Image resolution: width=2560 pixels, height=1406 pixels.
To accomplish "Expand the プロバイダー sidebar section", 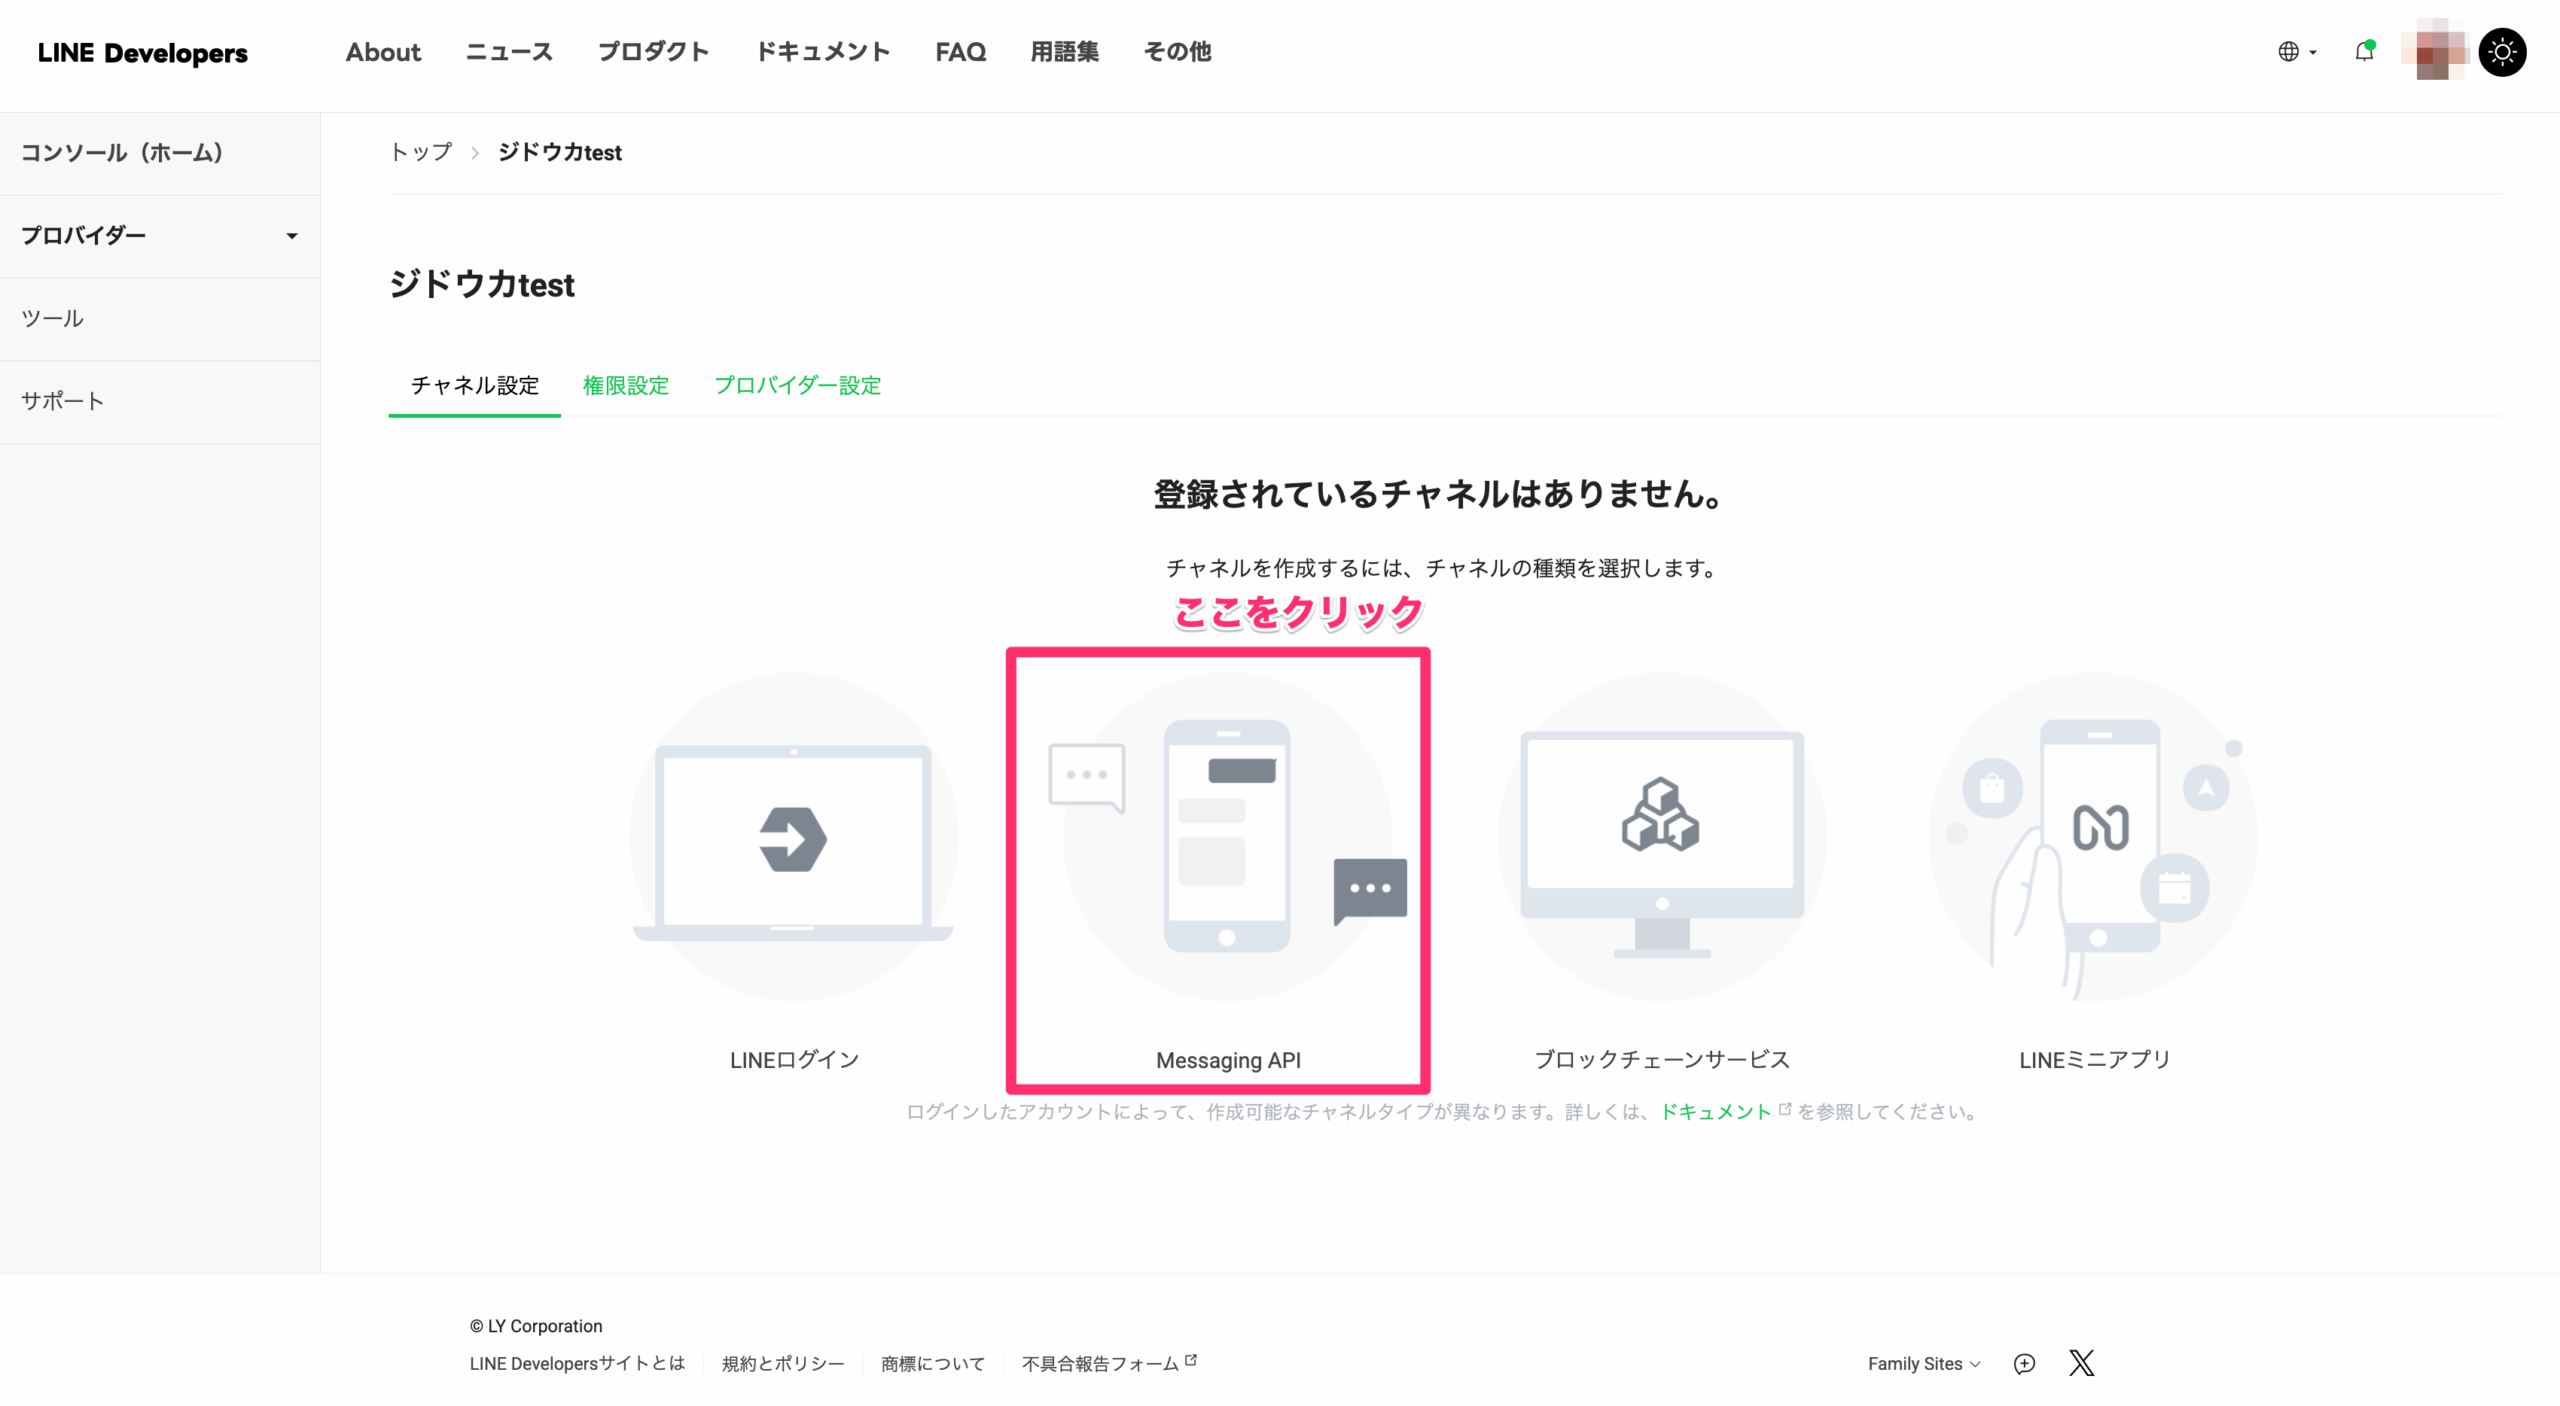I will (160, 236).
